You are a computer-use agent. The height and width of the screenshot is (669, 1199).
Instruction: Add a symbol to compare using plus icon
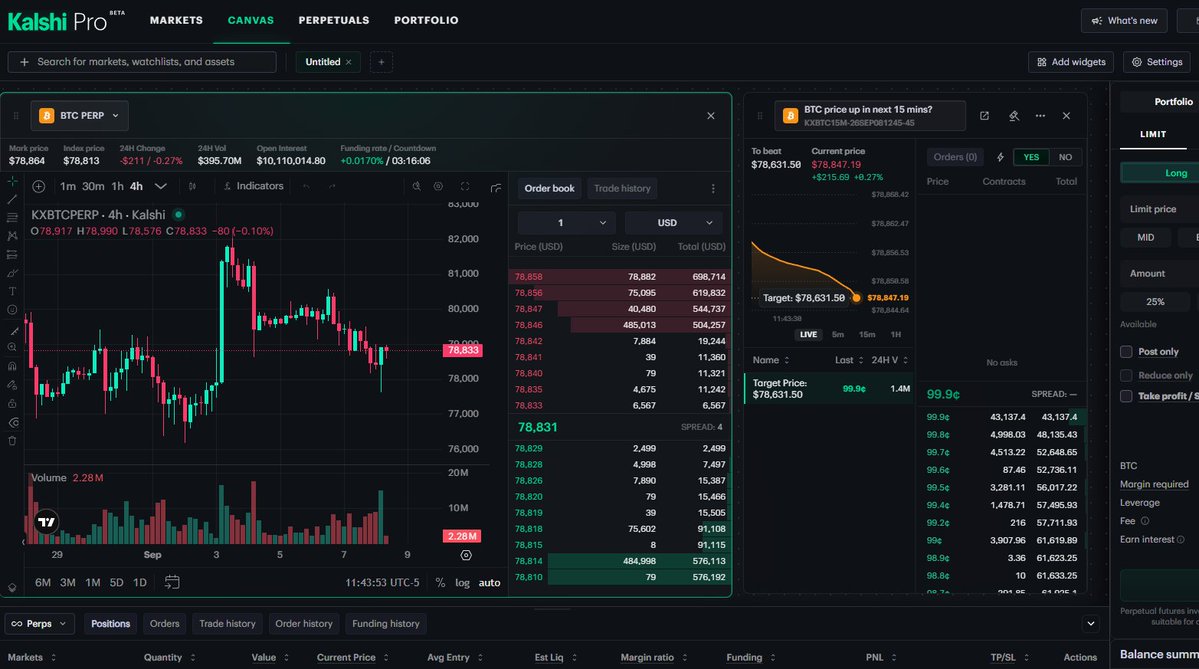pos(38,187)
